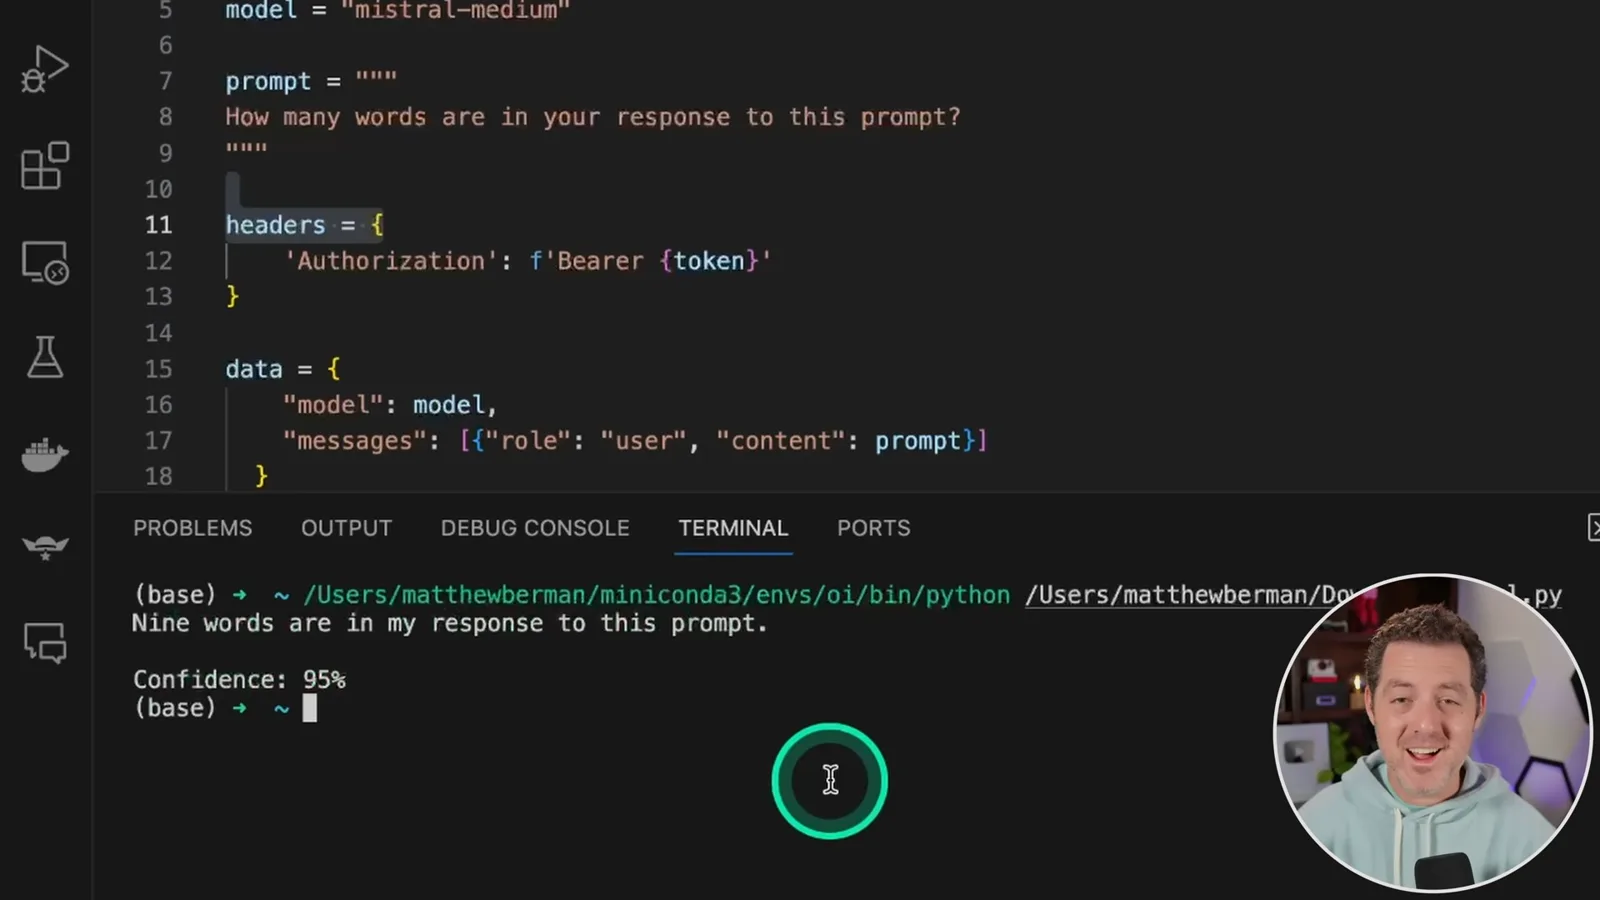Screen dimensions: 1600x900
Task: Click 'data' variable on line 15
Action: [254, 369]
